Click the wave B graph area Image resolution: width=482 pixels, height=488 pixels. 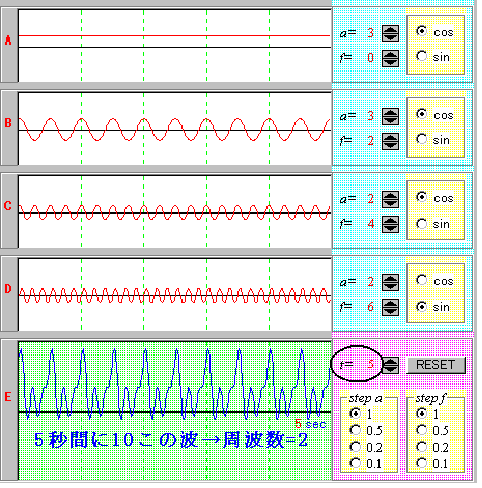175,129
